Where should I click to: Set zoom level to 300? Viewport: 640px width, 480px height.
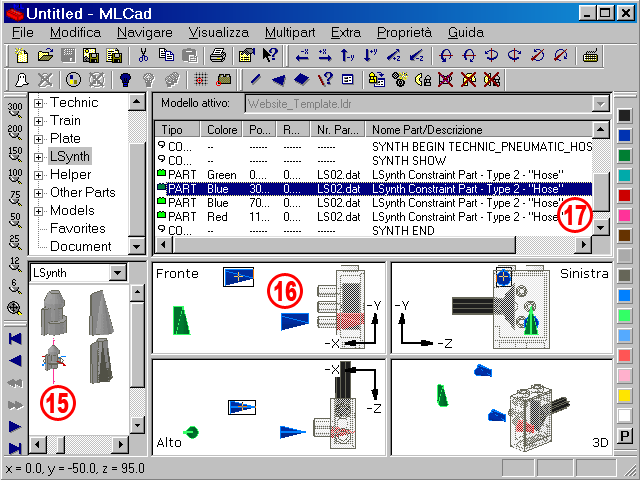(x=15, y=111)
